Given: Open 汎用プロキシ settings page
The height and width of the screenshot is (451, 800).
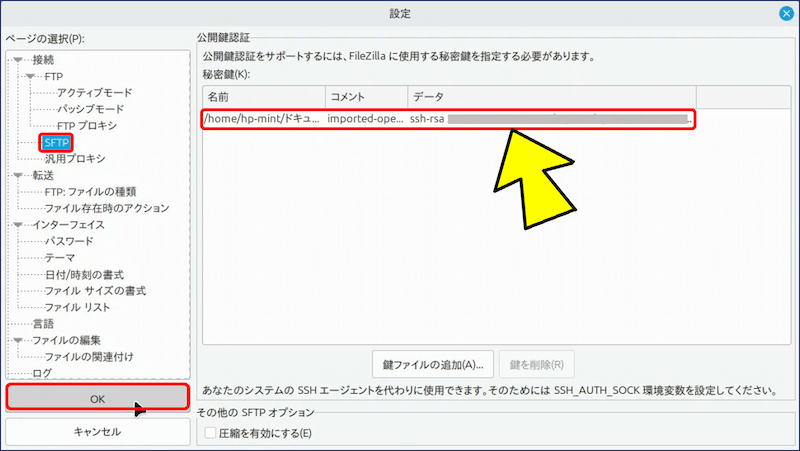Looking at the screenshot, I should 75,159.
